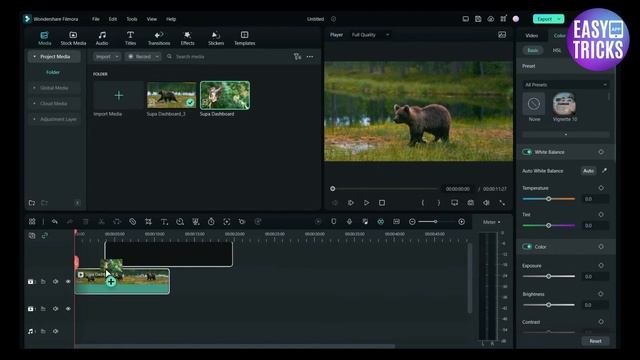Click the timeline layout grid icon
Screen dimensions: 640x360
coord(32,222)
